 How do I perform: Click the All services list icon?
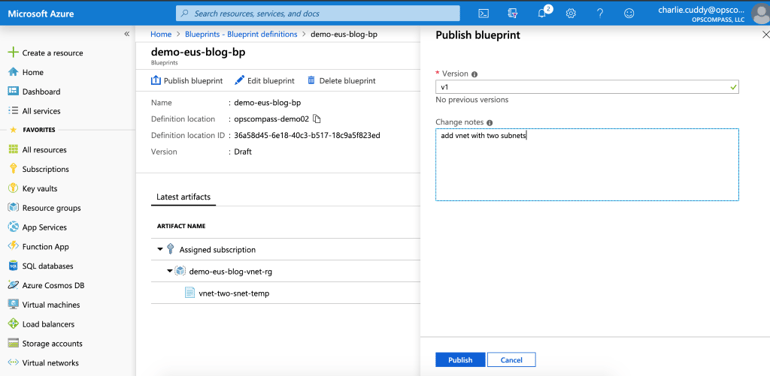(x=13, y=111)
